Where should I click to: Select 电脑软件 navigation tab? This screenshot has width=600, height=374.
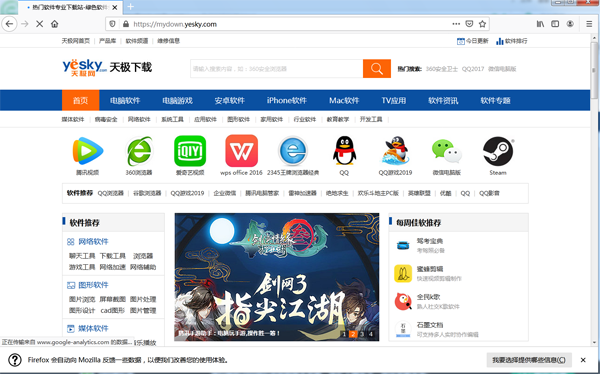(125, 100)
